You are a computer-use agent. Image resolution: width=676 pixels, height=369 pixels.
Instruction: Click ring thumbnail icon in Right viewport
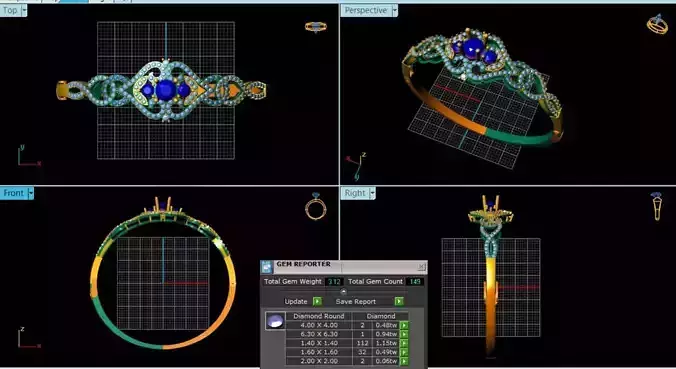657,206
